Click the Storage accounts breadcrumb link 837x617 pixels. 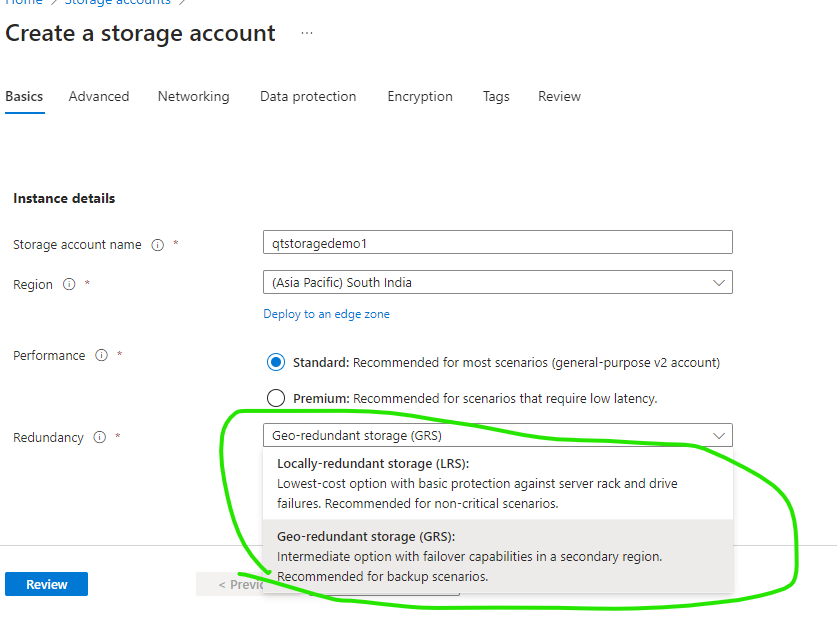coord(117,2)
